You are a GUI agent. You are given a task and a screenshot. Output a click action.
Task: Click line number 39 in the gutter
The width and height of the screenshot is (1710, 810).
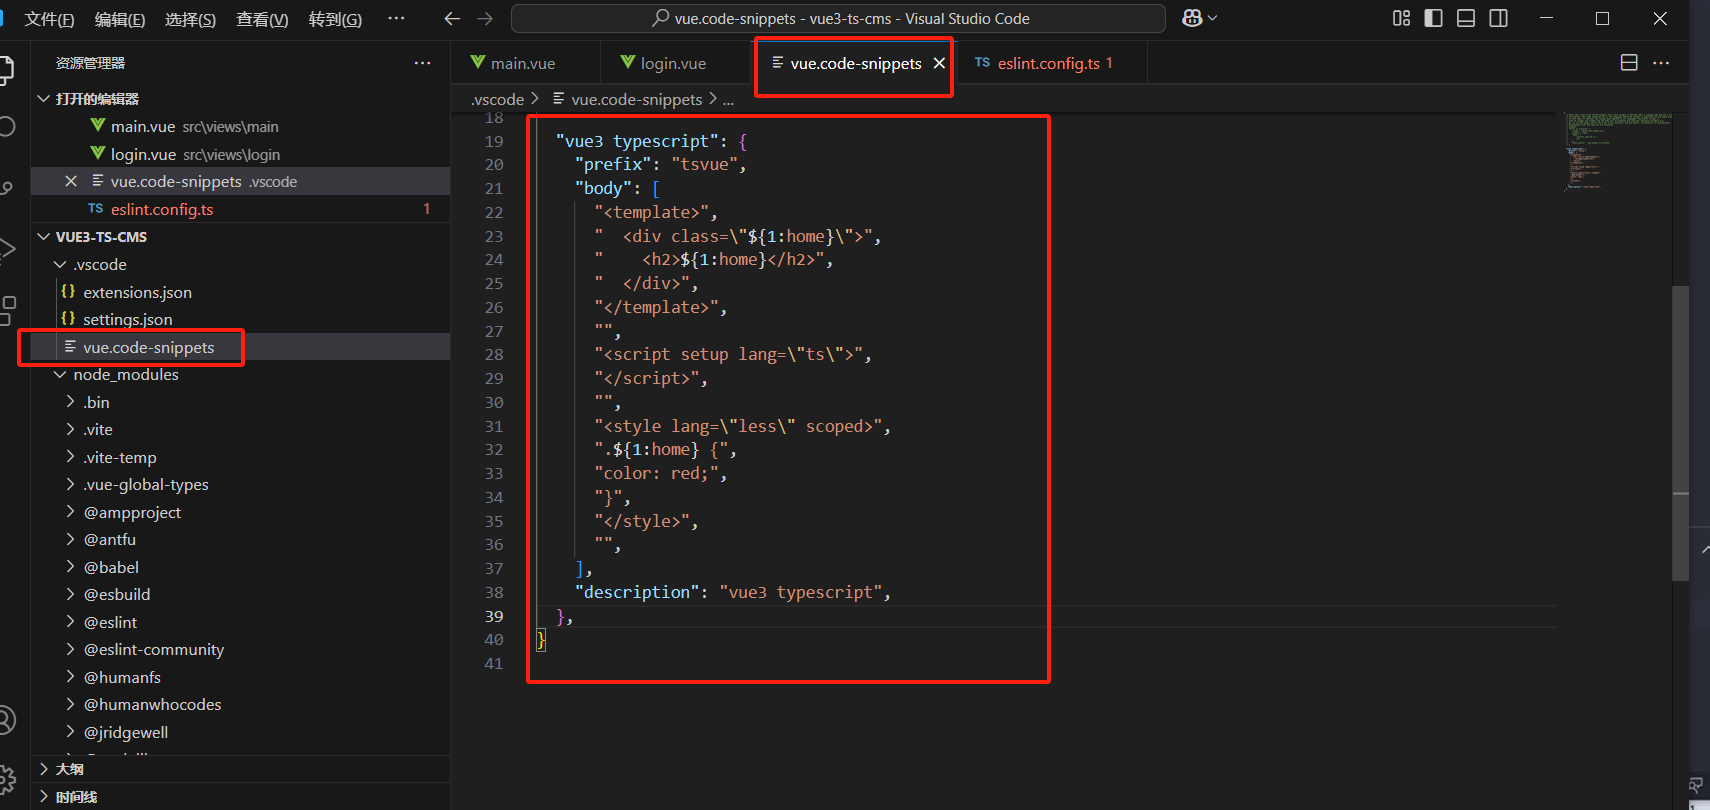coord(494,616)
